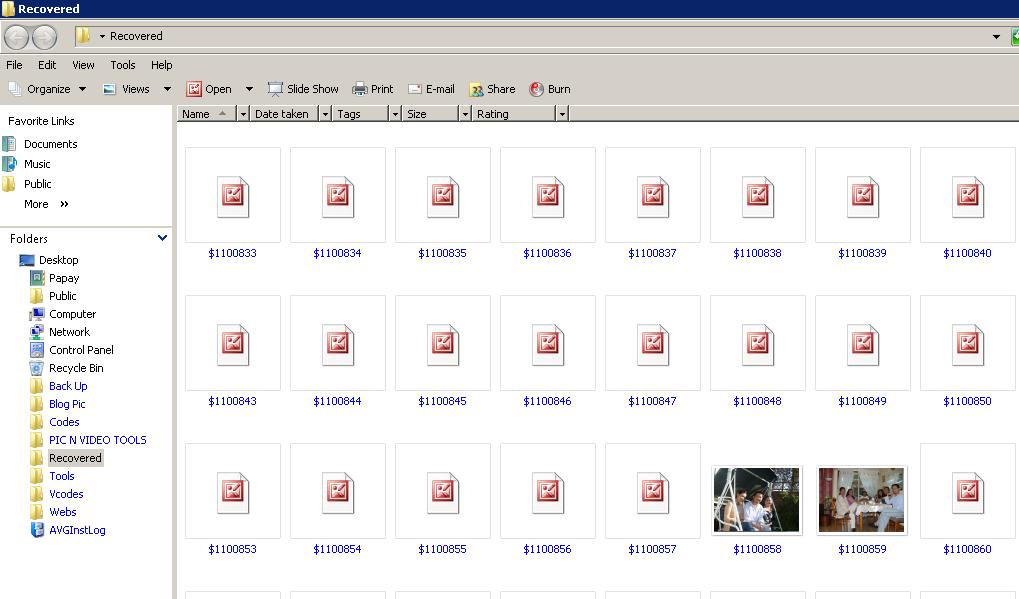Select the $1100857 file icon

(x=653, y=492)
